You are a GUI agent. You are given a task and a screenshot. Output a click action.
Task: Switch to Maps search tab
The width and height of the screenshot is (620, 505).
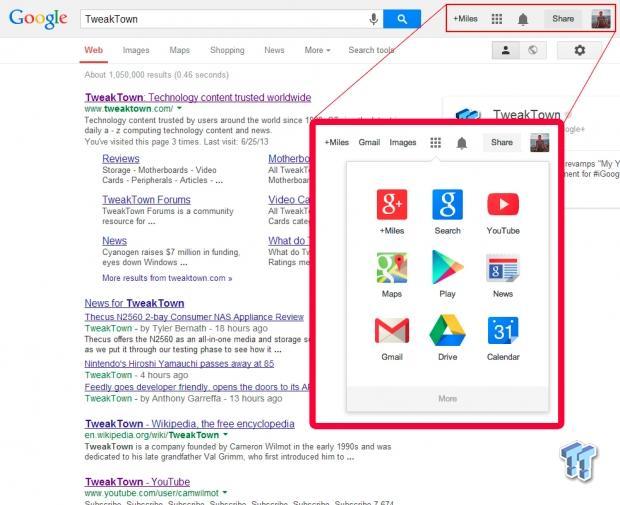[x=180, y=50]
